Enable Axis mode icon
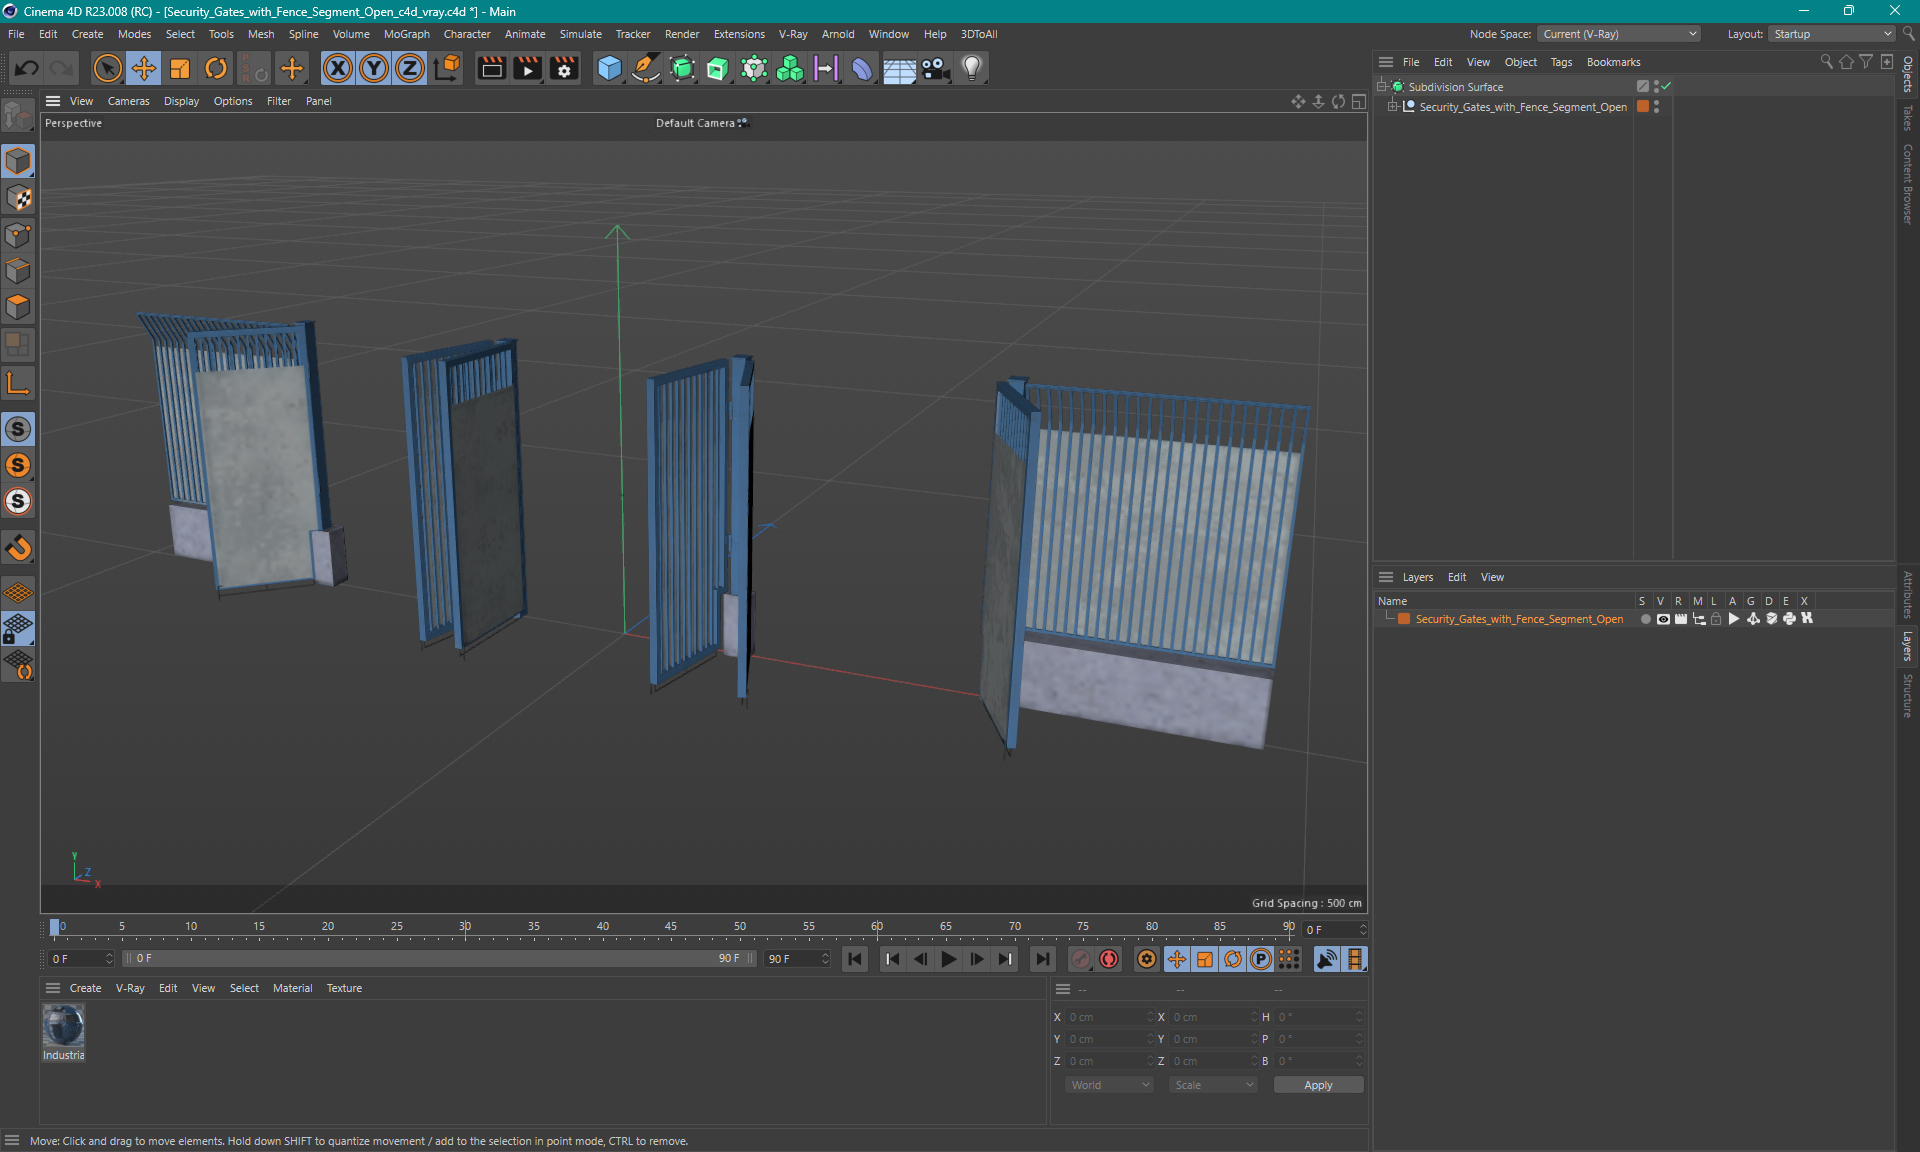This screenshot has height=1152, width=1920. point(18,383)
